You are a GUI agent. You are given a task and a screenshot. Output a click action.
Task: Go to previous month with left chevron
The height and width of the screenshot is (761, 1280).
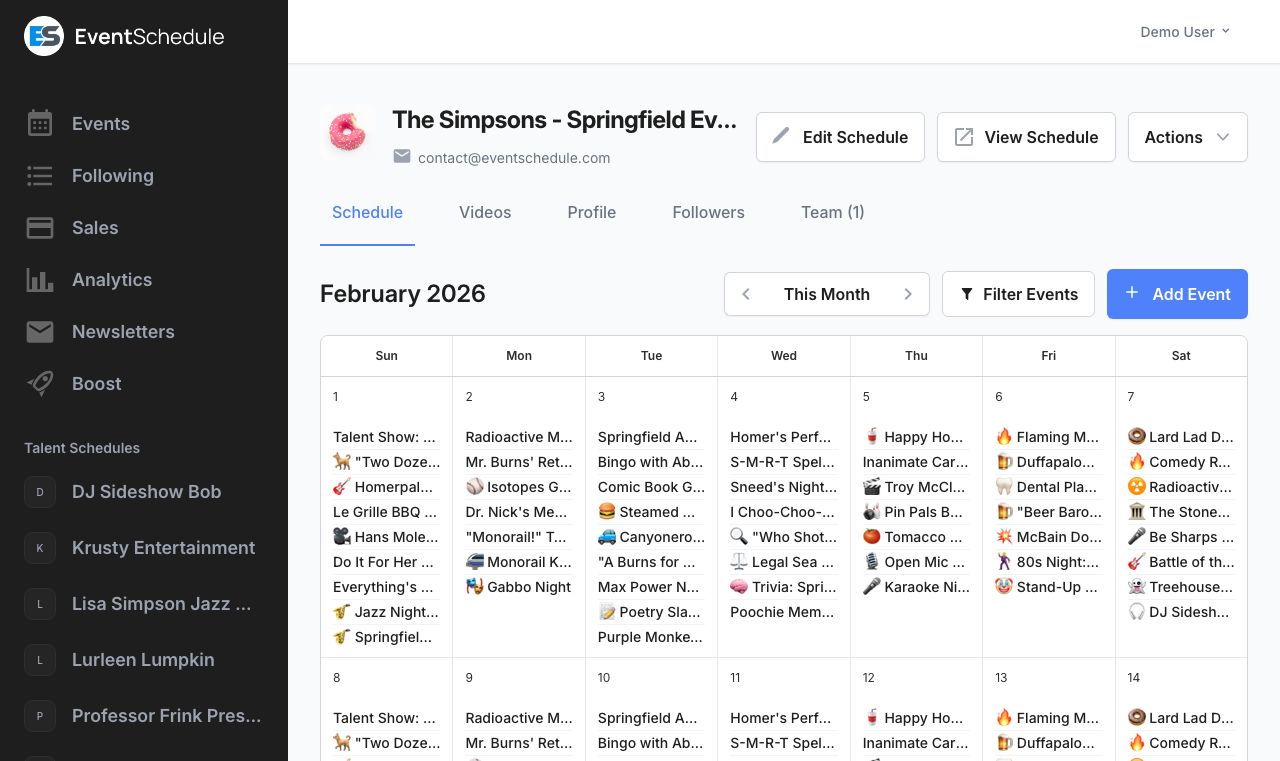745,294
